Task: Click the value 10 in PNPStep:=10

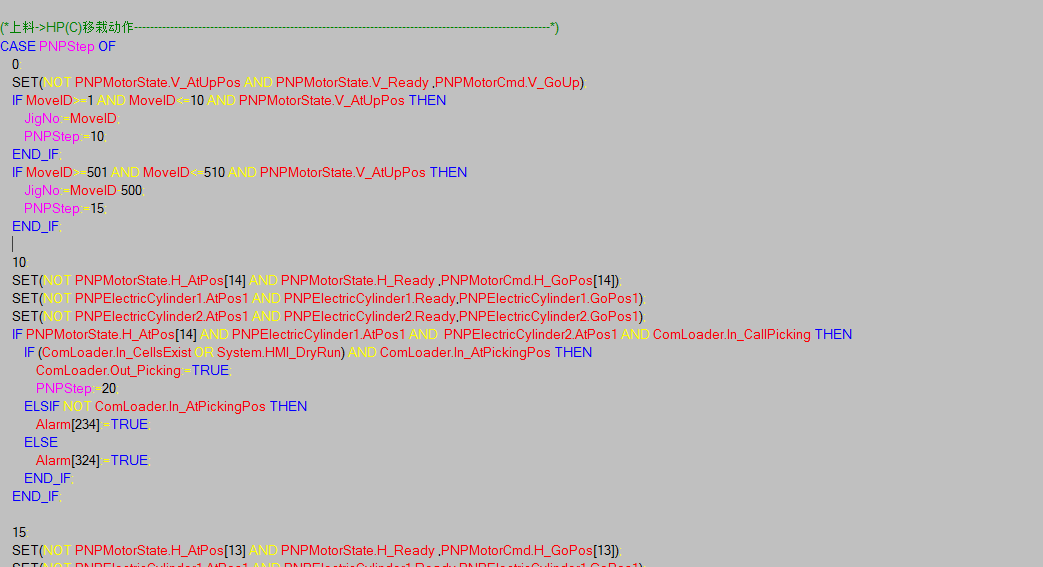Action: [x=97, y=136]
